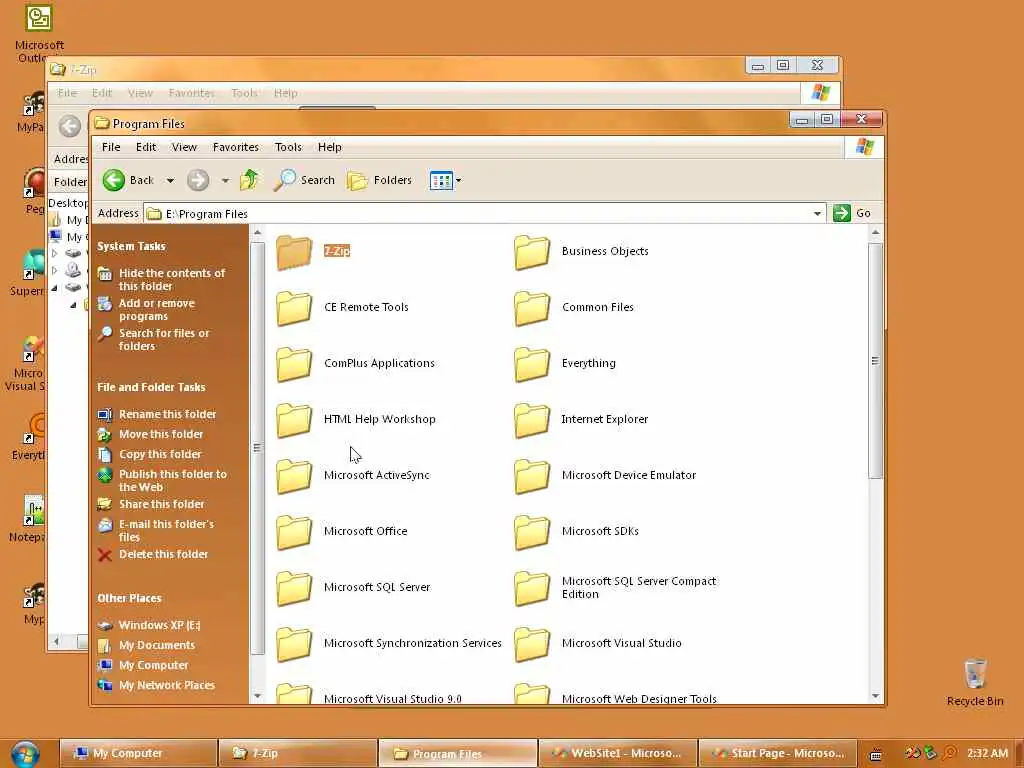Go up one folder level
This screenshot has width=1024, height=768.
point(249,180)
